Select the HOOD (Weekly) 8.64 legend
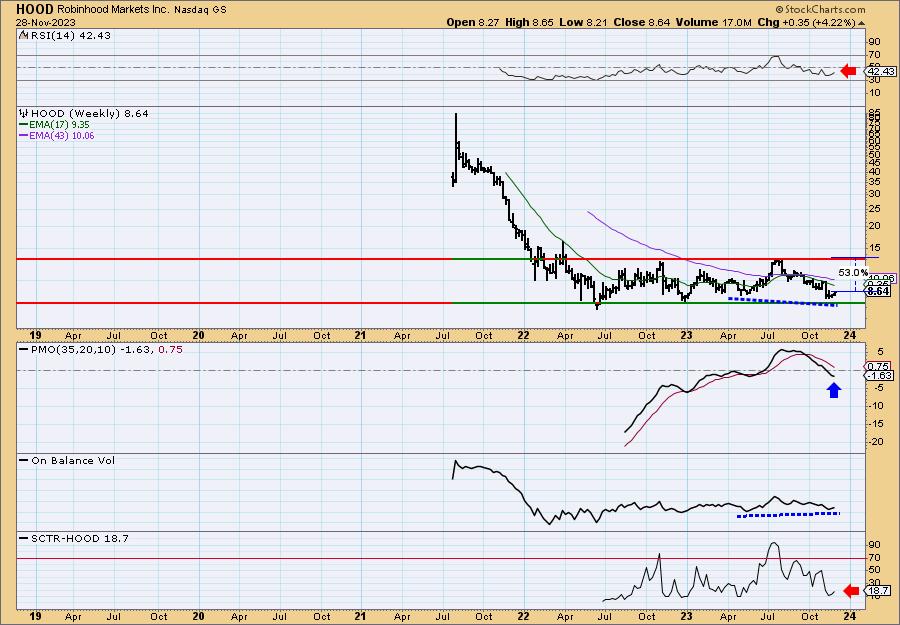Screen dimensions: 900x625 pos(89,114)
